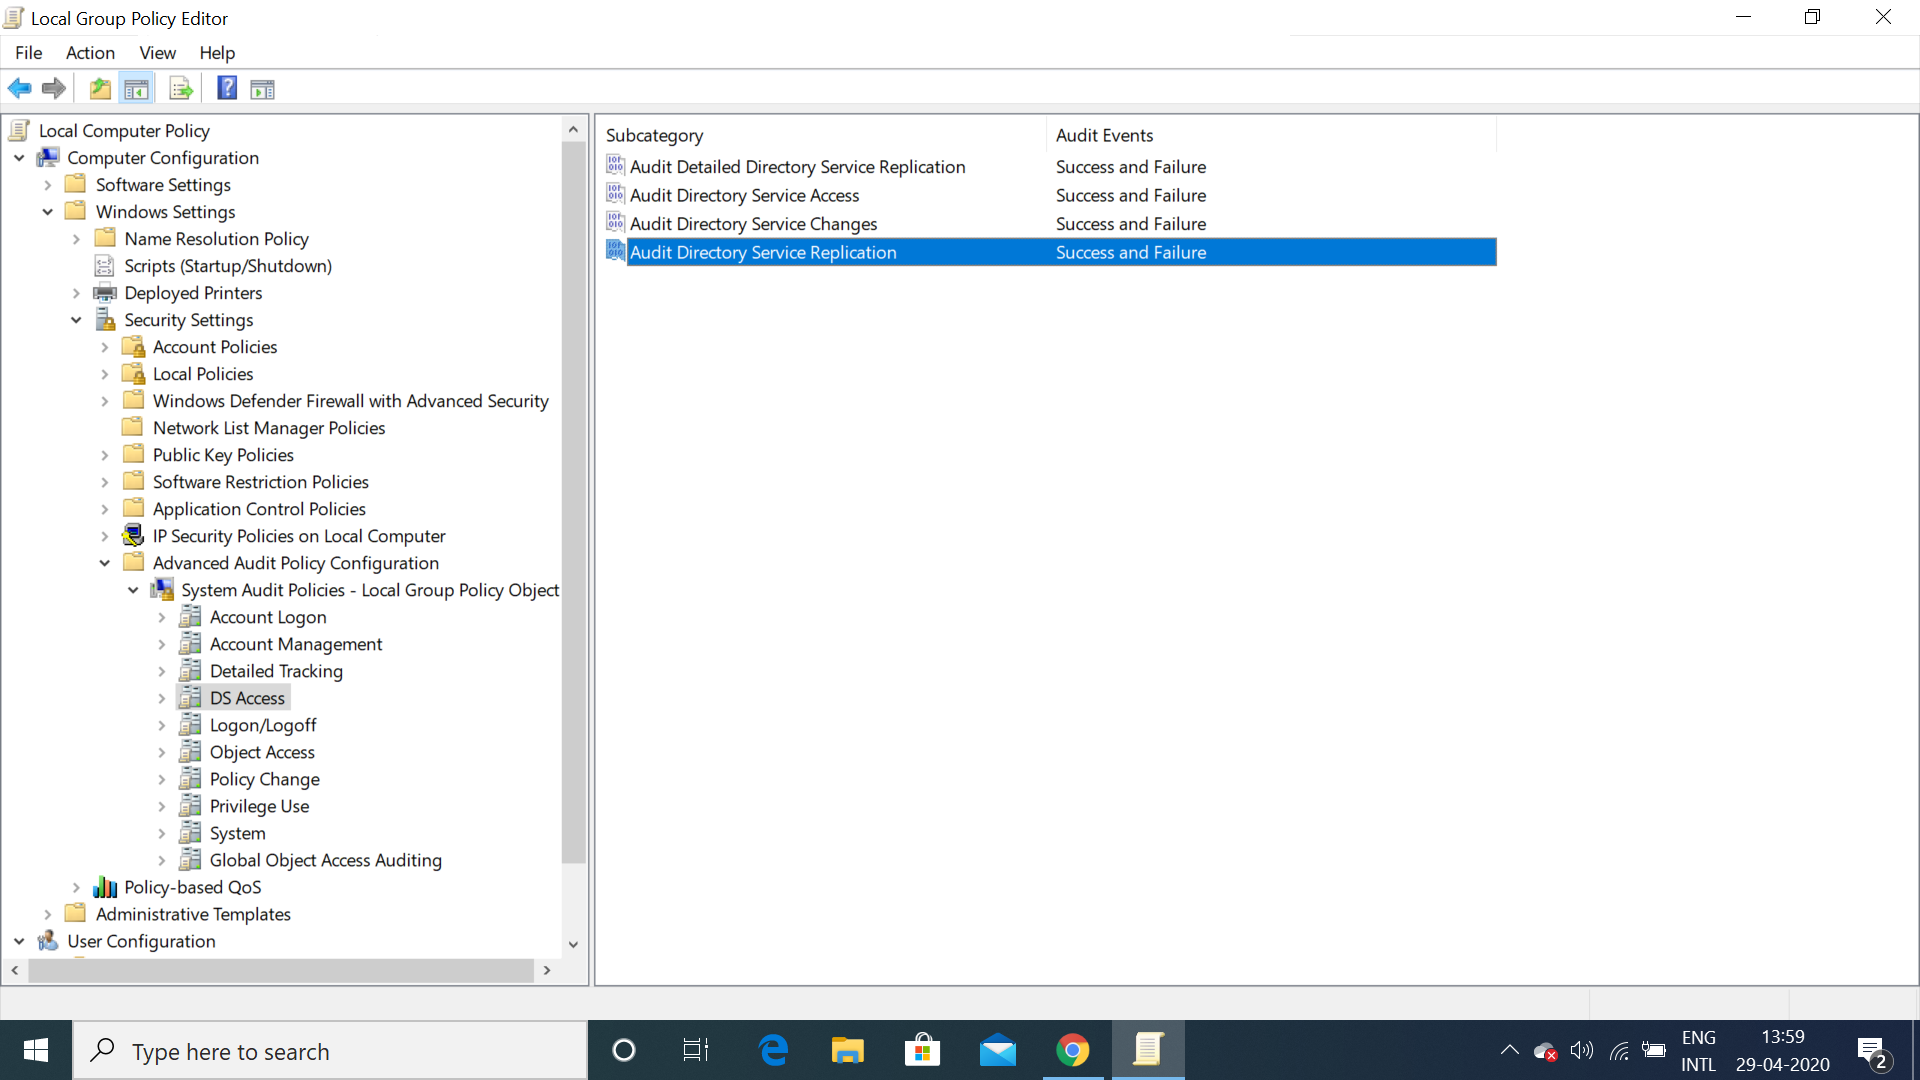Viewport: 1920px width, 1080px height.
Task: Open the View menu
Action: click(x=157, y=53)
